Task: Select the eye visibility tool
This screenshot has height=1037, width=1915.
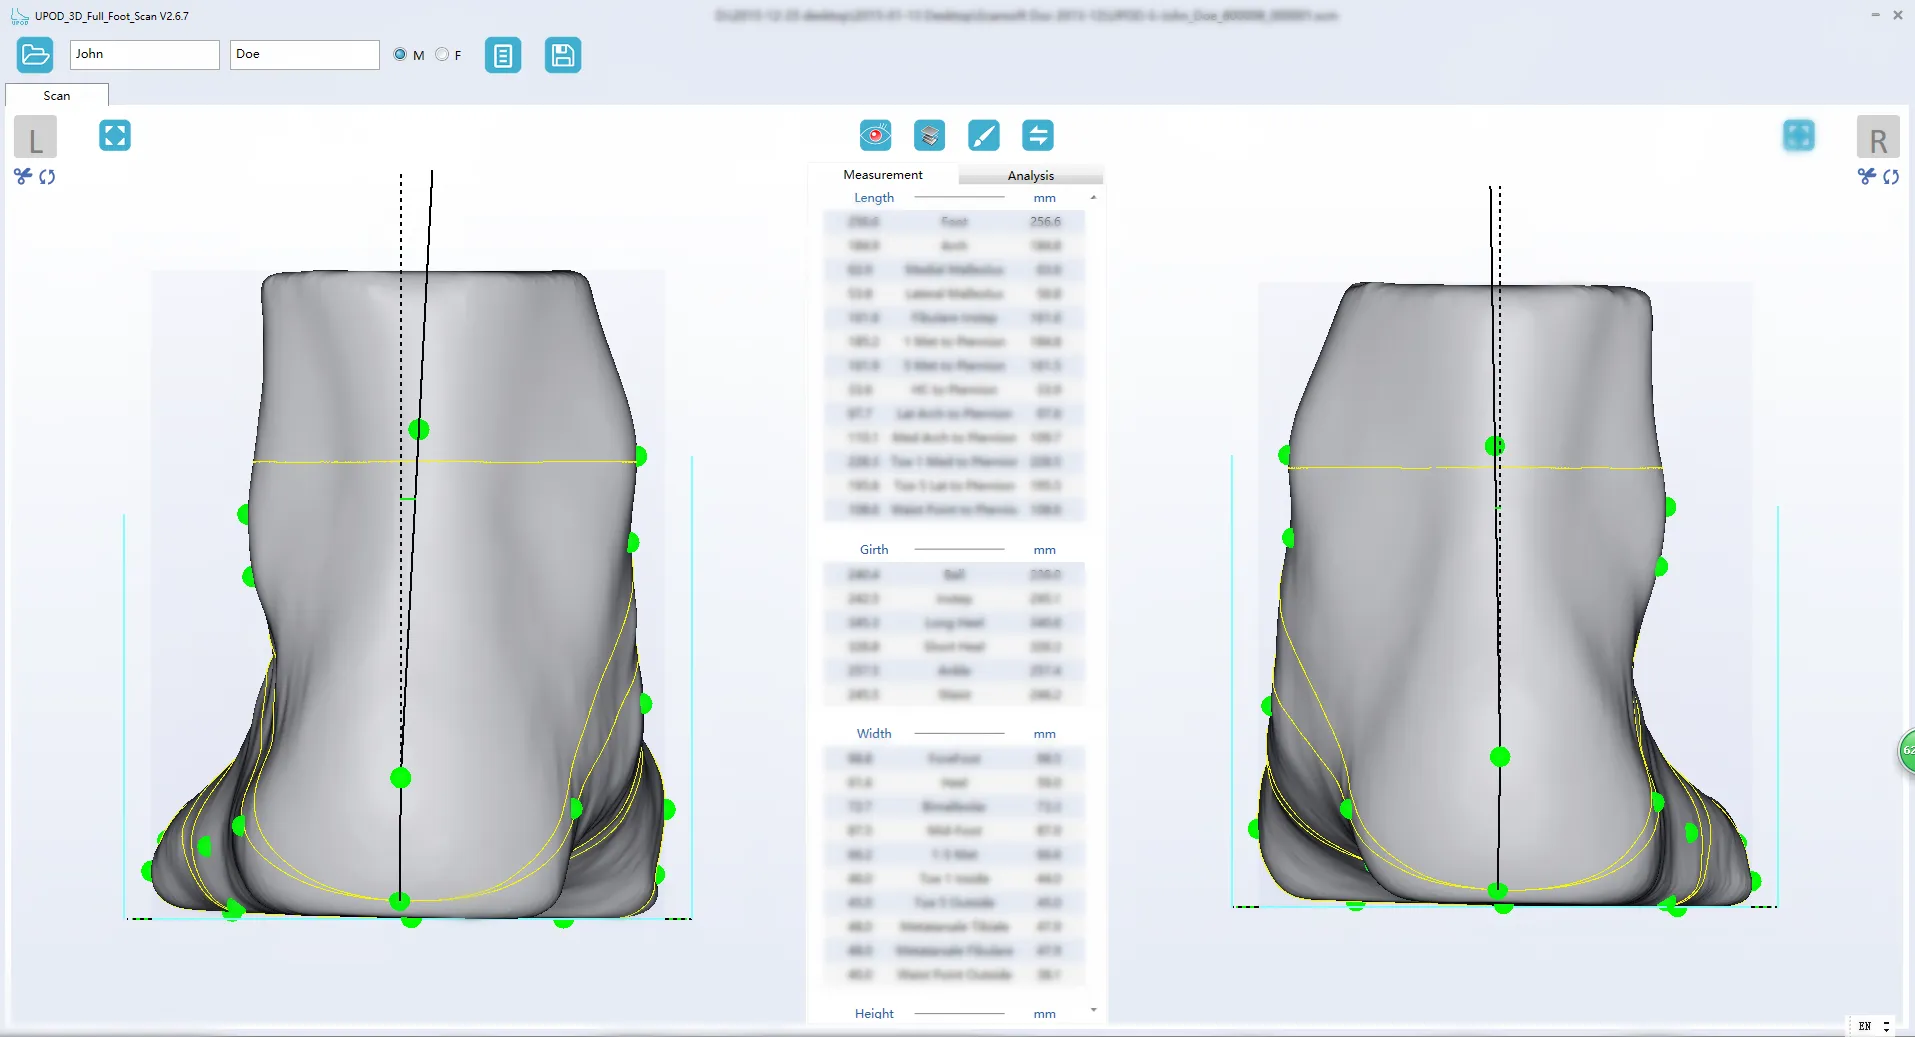Action: coord(875,135)
